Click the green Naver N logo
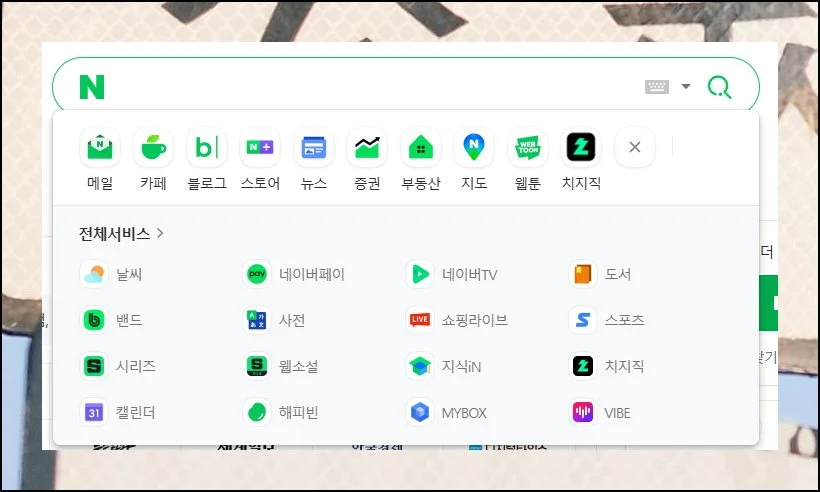 92,87
